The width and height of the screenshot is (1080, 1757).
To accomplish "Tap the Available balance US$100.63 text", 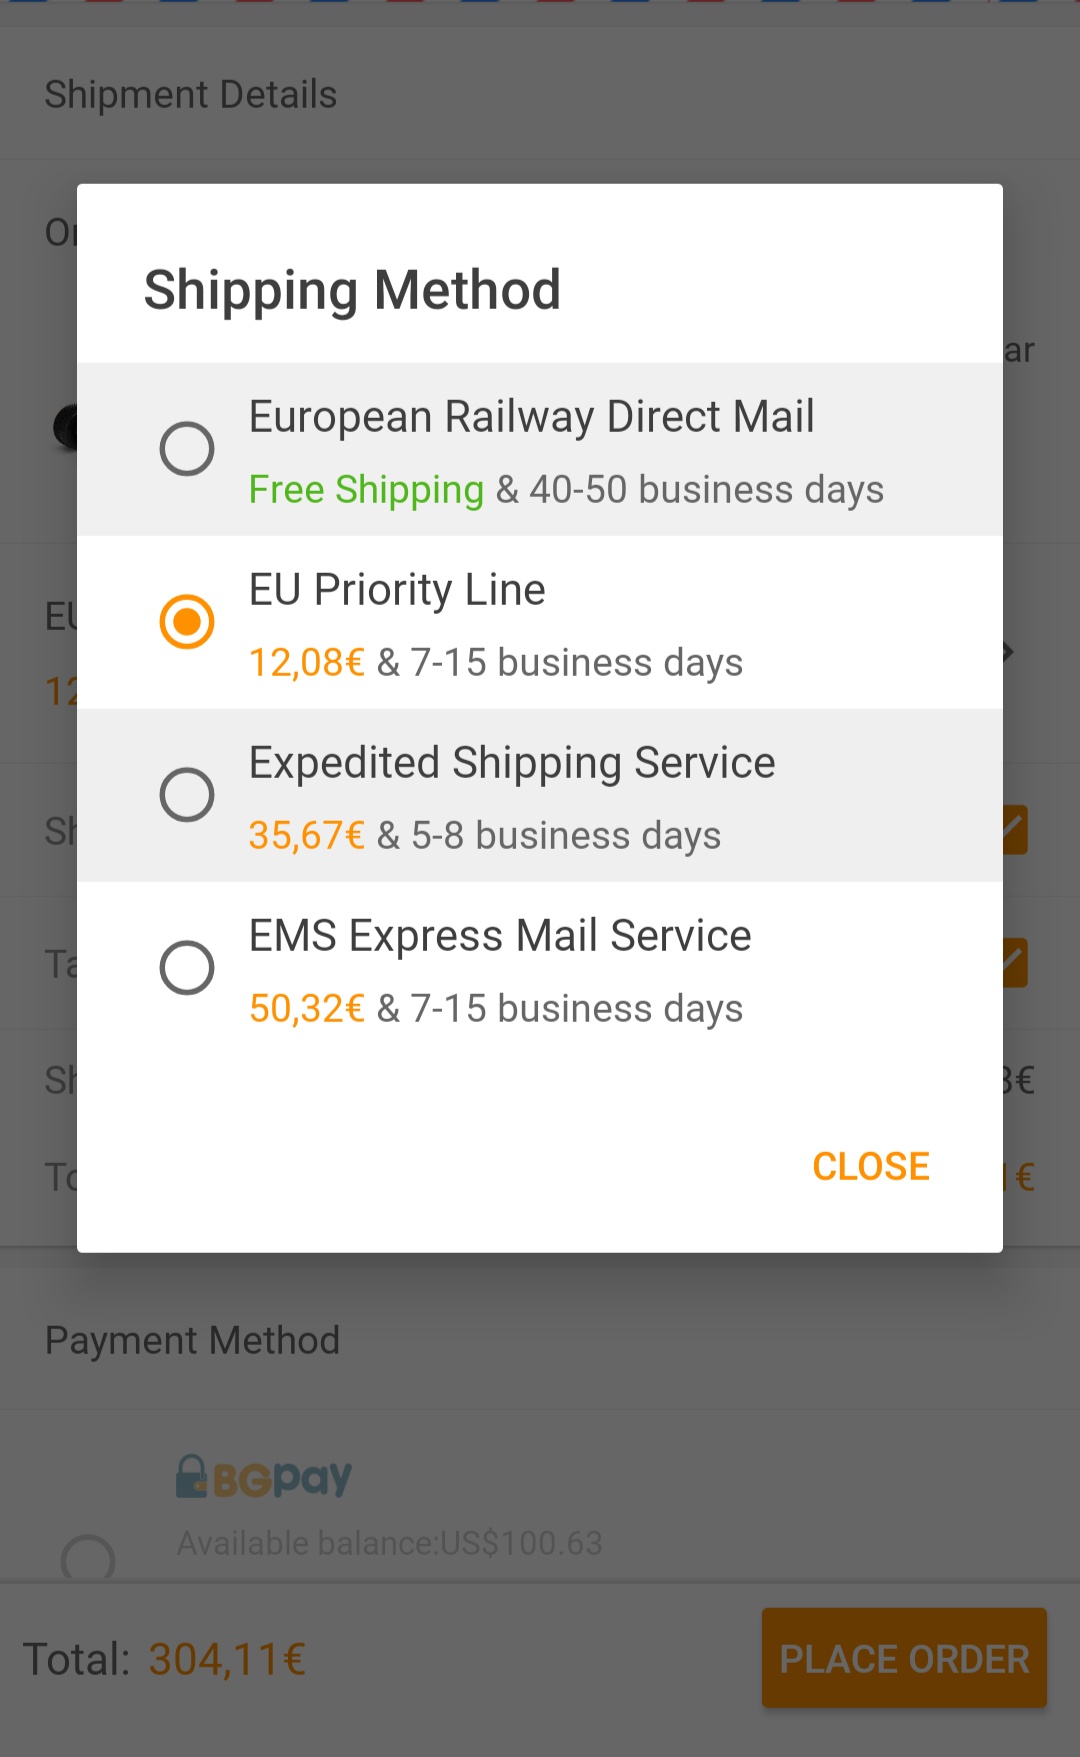I will click(390, 1543).
